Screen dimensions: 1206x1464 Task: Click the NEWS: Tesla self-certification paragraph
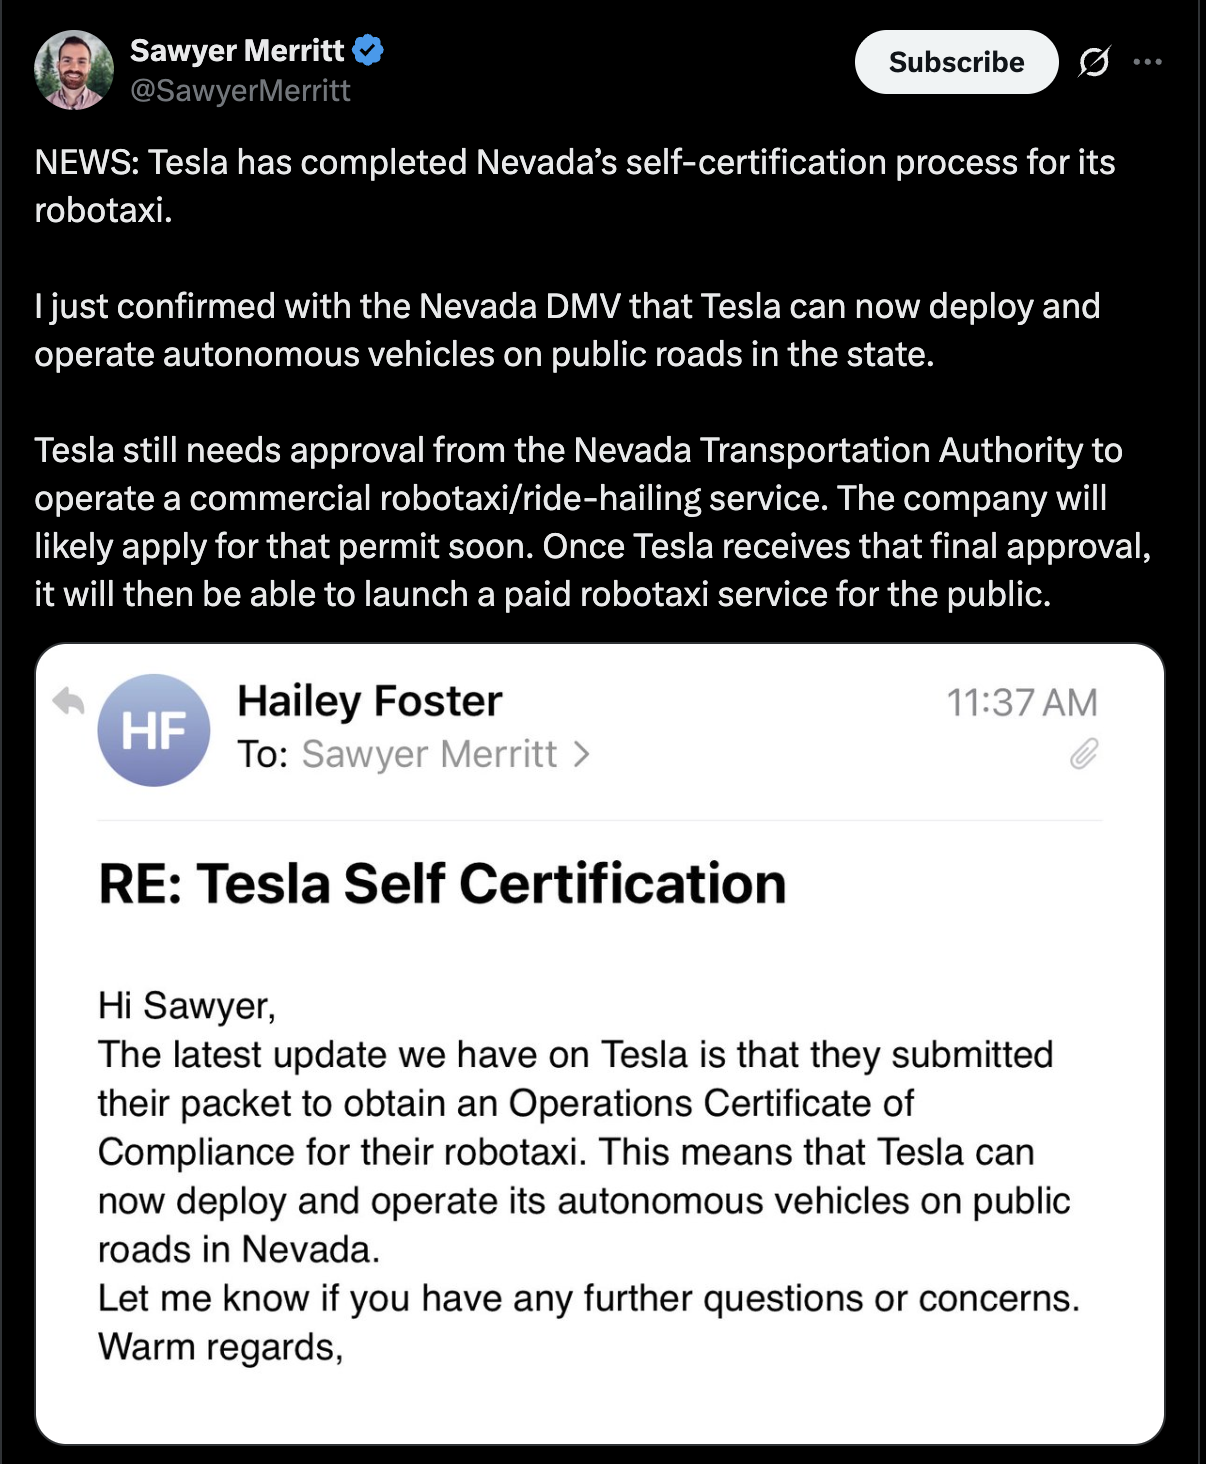[x=574, y=186]
